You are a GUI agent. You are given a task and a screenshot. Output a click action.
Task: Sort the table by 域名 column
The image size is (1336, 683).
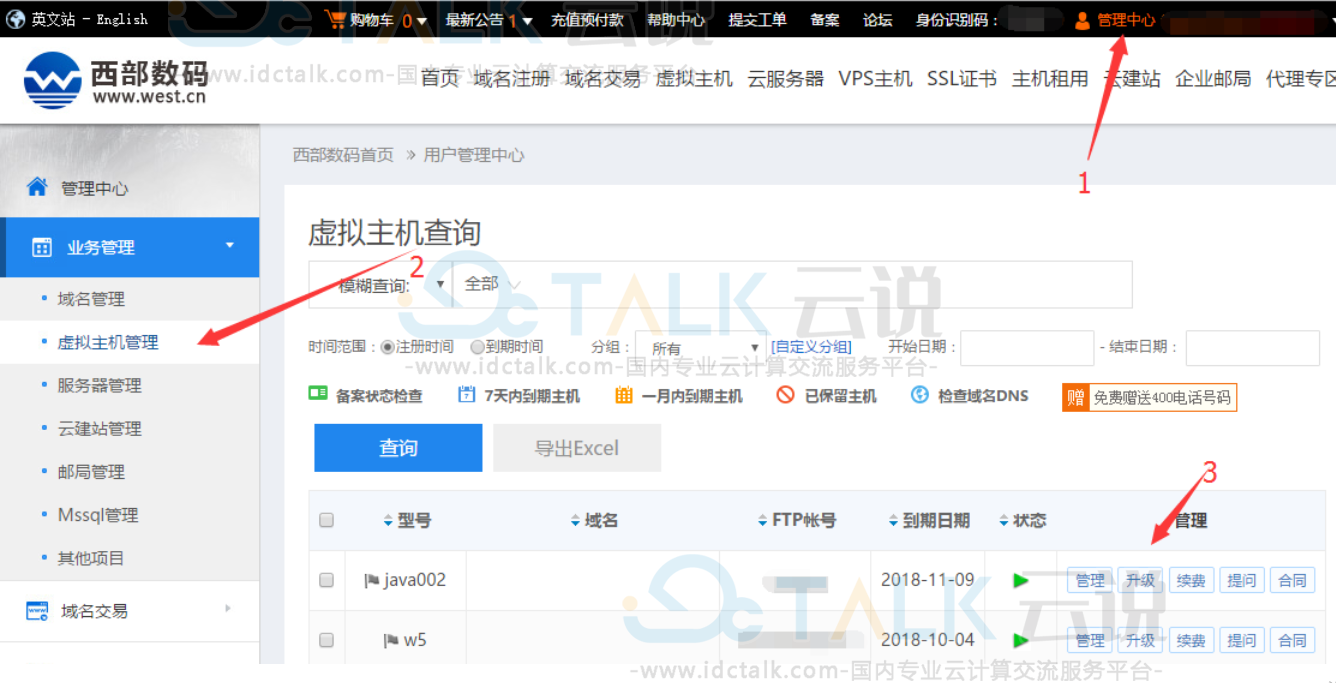click(594, 520)
